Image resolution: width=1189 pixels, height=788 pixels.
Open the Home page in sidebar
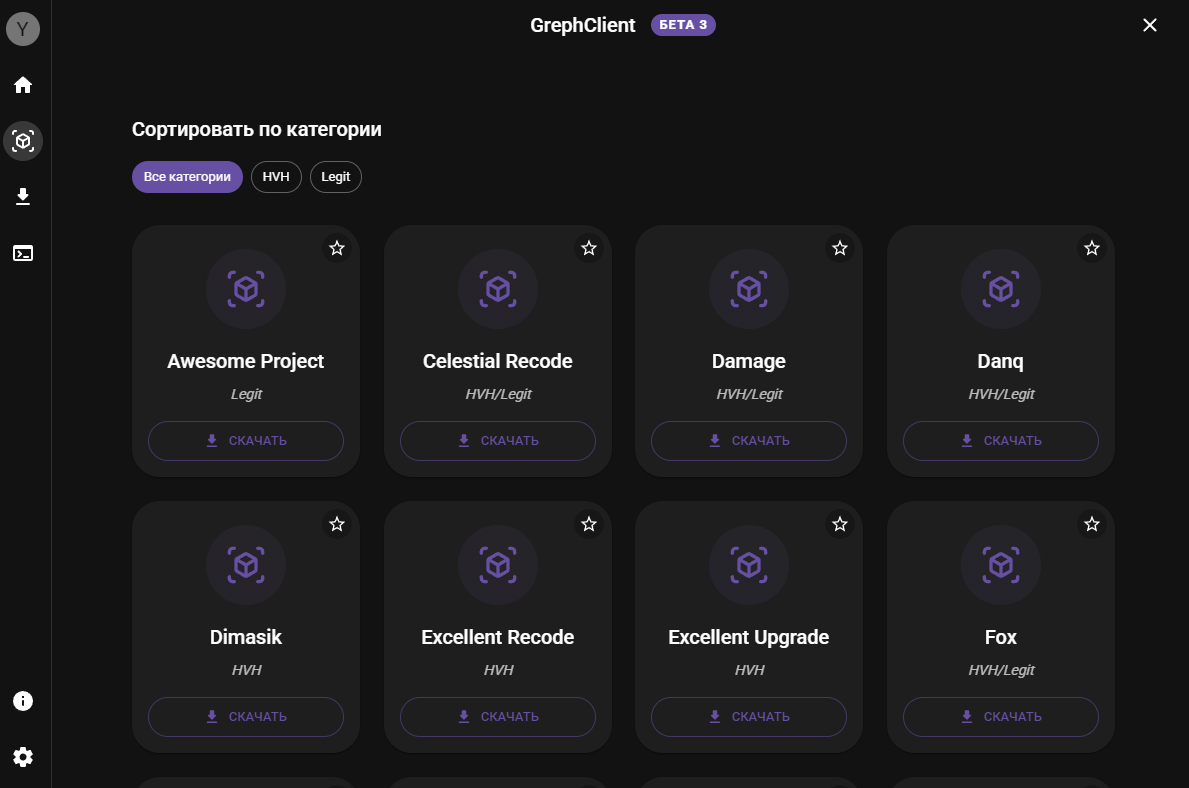[23, 85]
